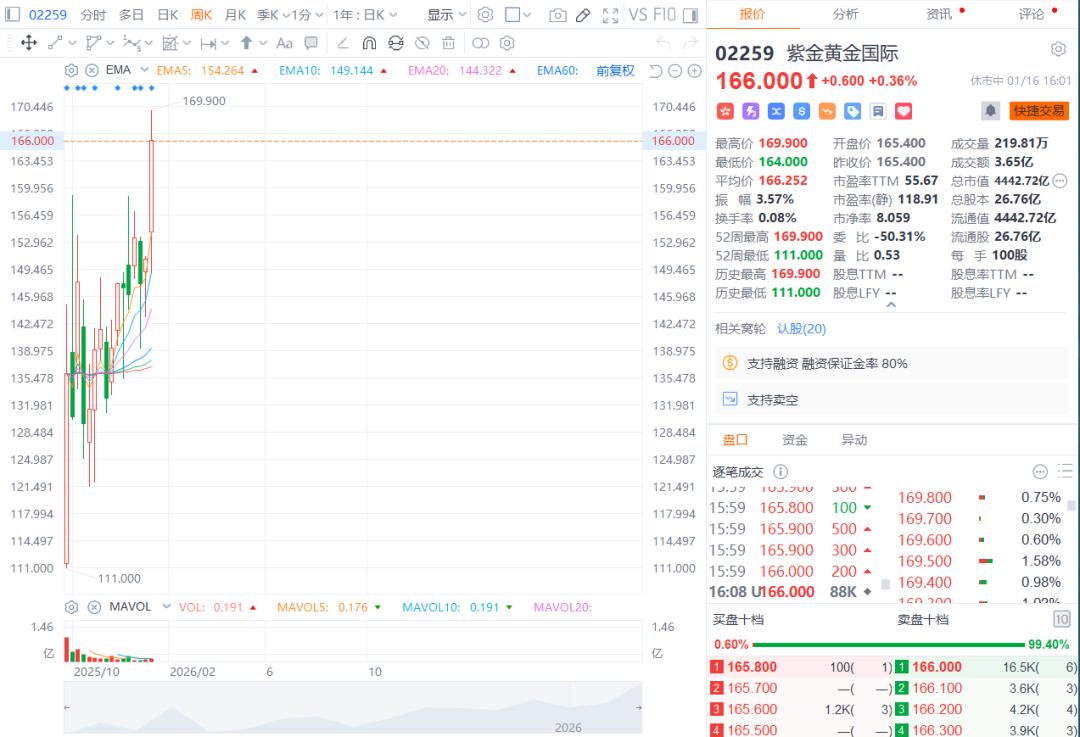Select the chart measure tool
This screenshot has width=1080, height=737.
click(170, 43)
